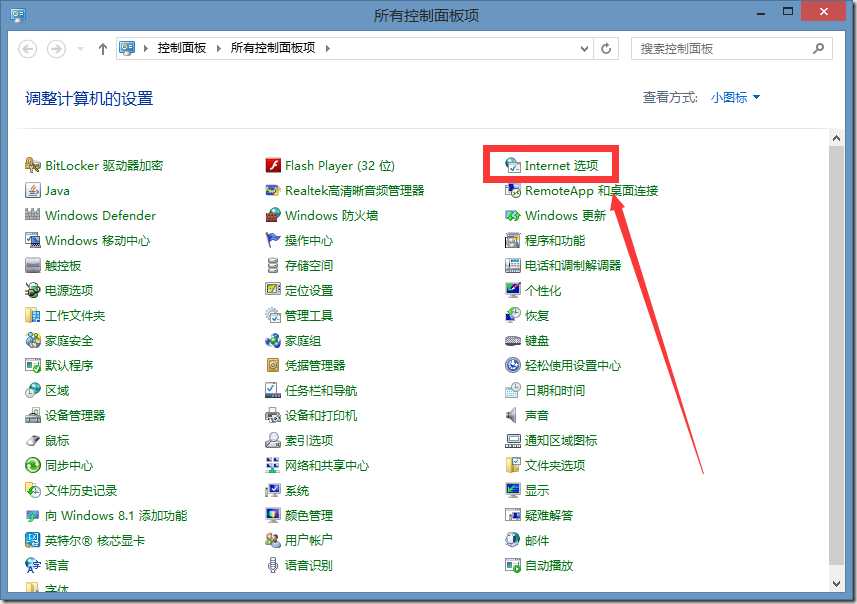Click the 鼠标 mouse icon
857x604 pixels.
33,440
